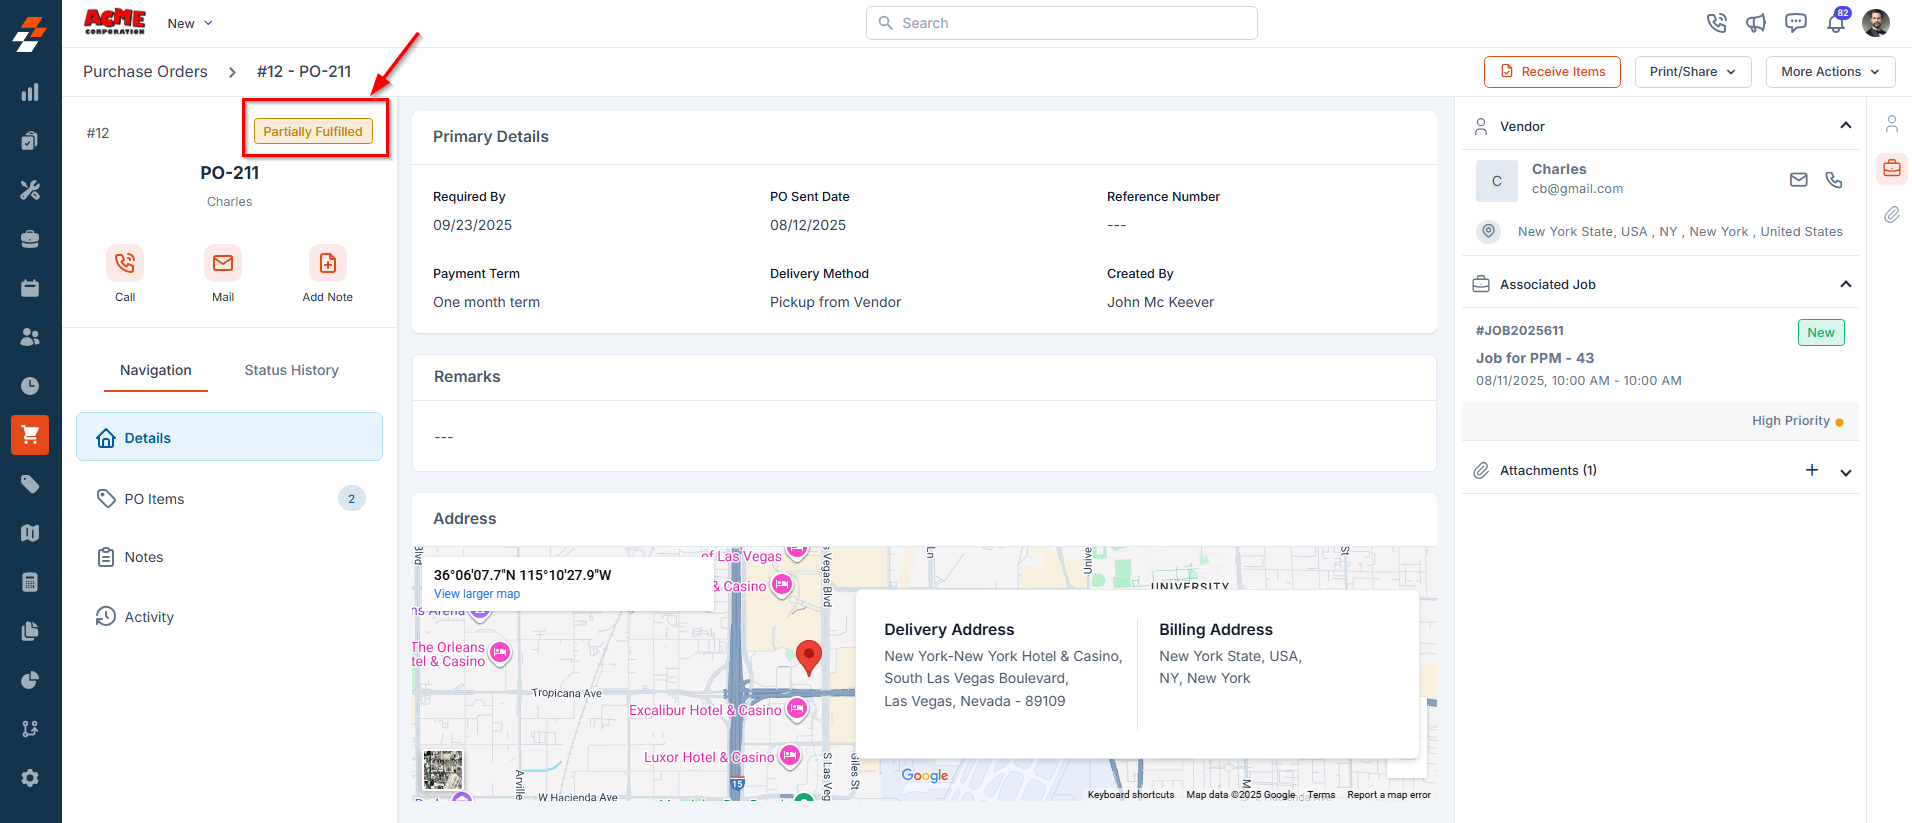This screenshot has width=1912, height=823.
Task: Switch to the Status History tab
Action: (292, 370)
